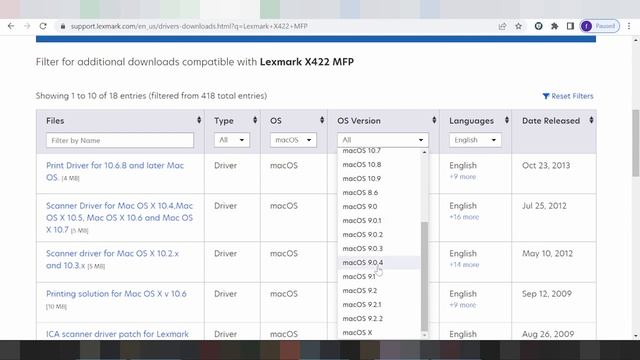Select macOS 9.0.3 option
Viewport: 640px width, 360px height.
pos(379,249)
